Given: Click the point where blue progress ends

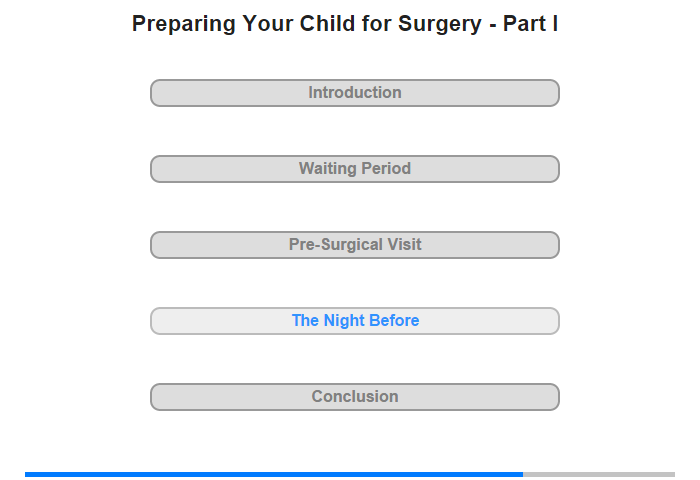Looking at the screenshot, I should tap(523, 474).
